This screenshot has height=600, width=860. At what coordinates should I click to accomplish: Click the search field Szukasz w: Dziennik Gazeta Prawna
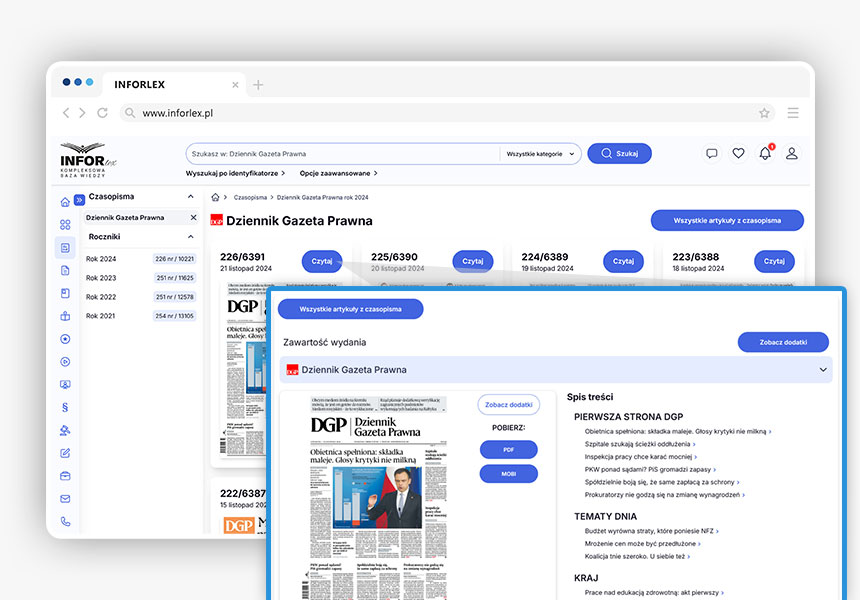(x=343, y=154)
